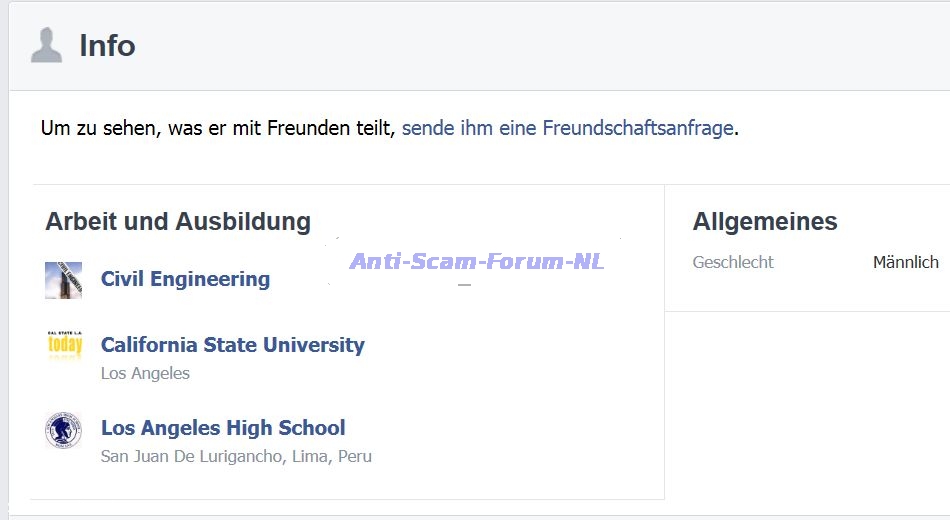The height and width of the screenshot is (520, 950).
Task: Click the Geschlecht field label
Action: point(733,262)
